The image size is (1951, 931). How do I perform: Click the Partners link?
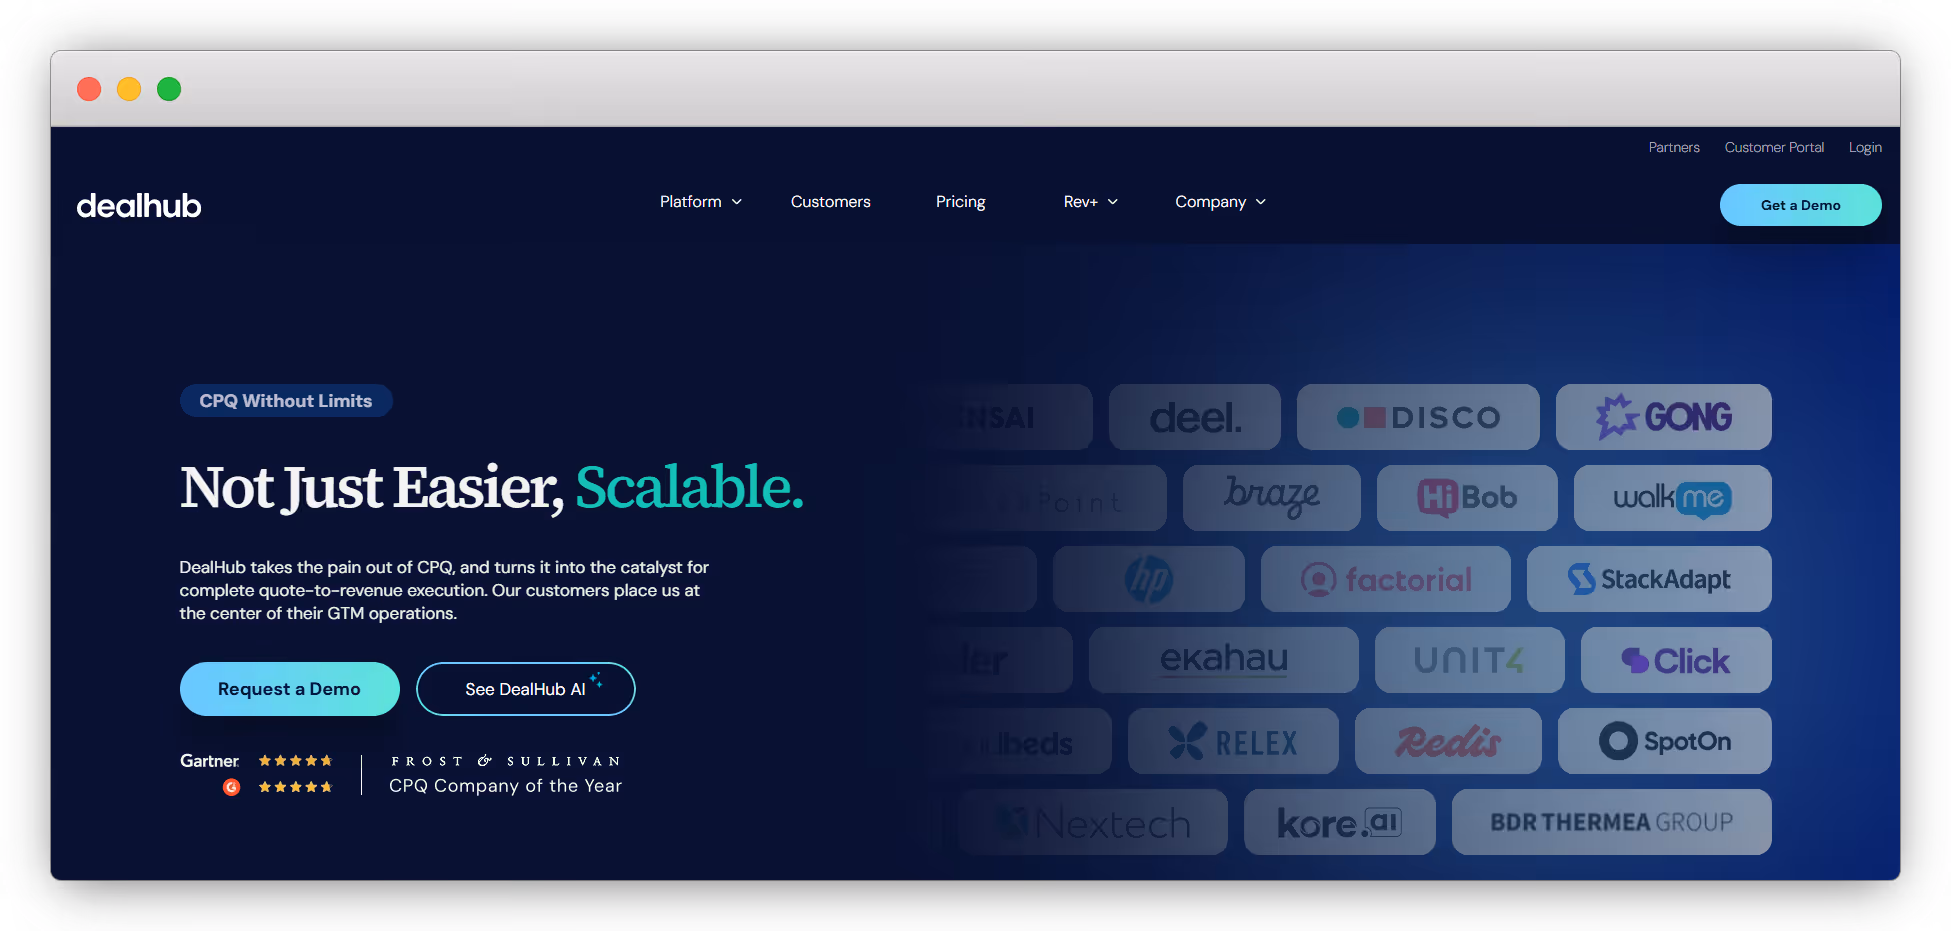tap(1674, 147)
